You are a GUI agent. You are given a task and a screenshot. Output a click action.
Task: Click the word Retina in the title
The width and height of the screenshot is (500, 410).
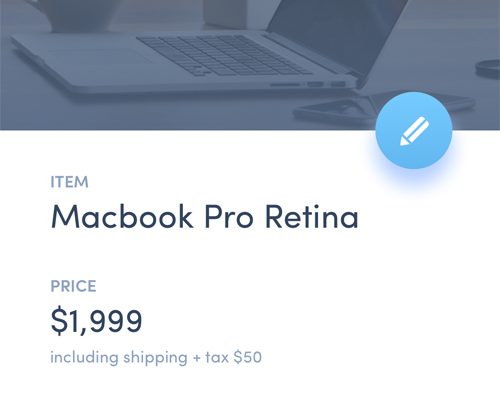coord(312,217)
